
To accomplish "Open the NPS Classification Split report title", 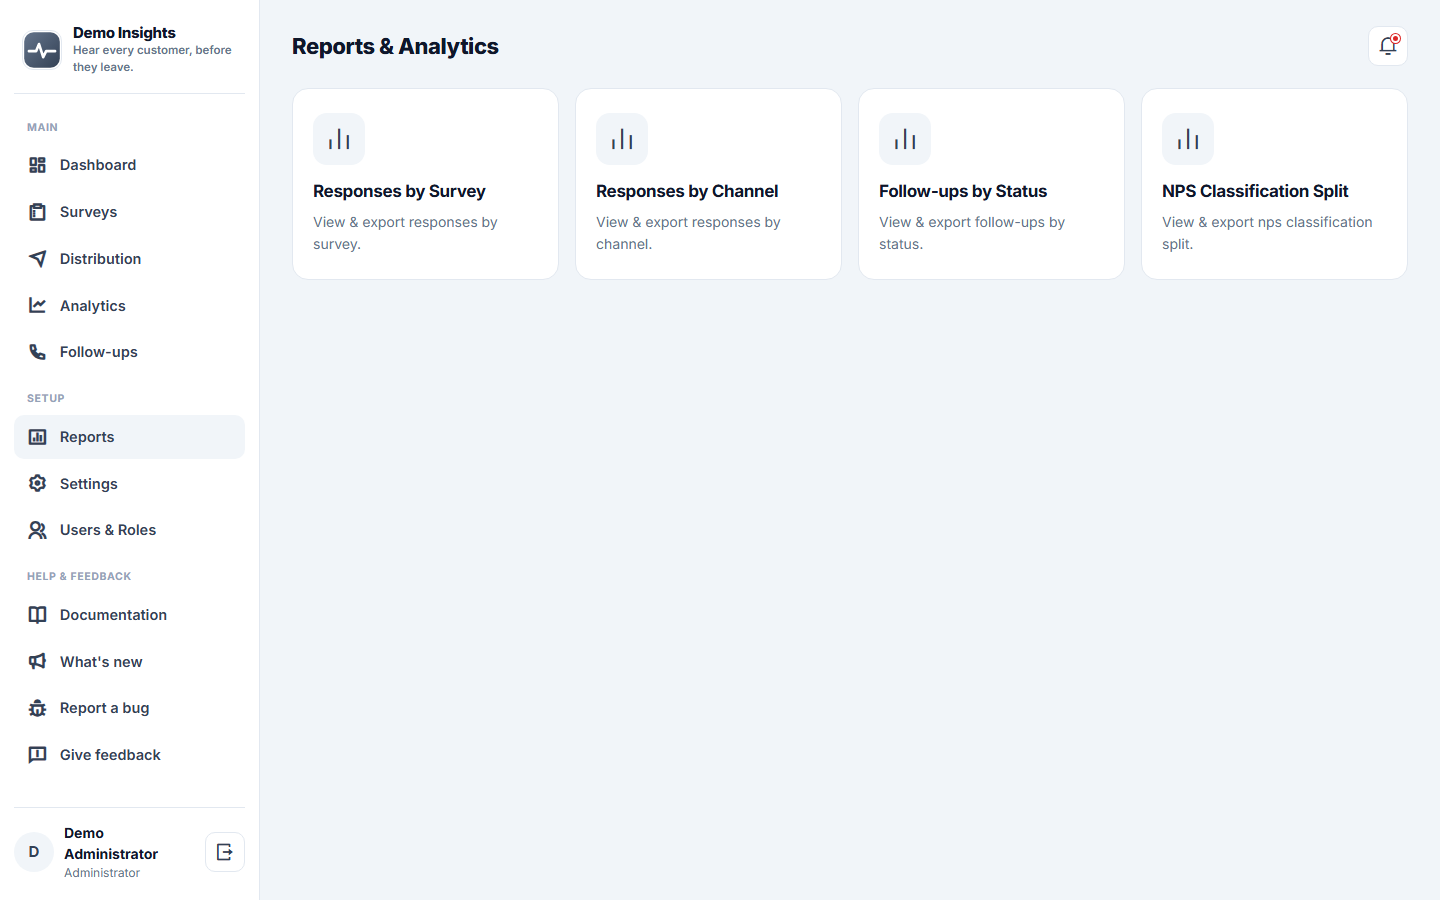I will [1255, 191].
